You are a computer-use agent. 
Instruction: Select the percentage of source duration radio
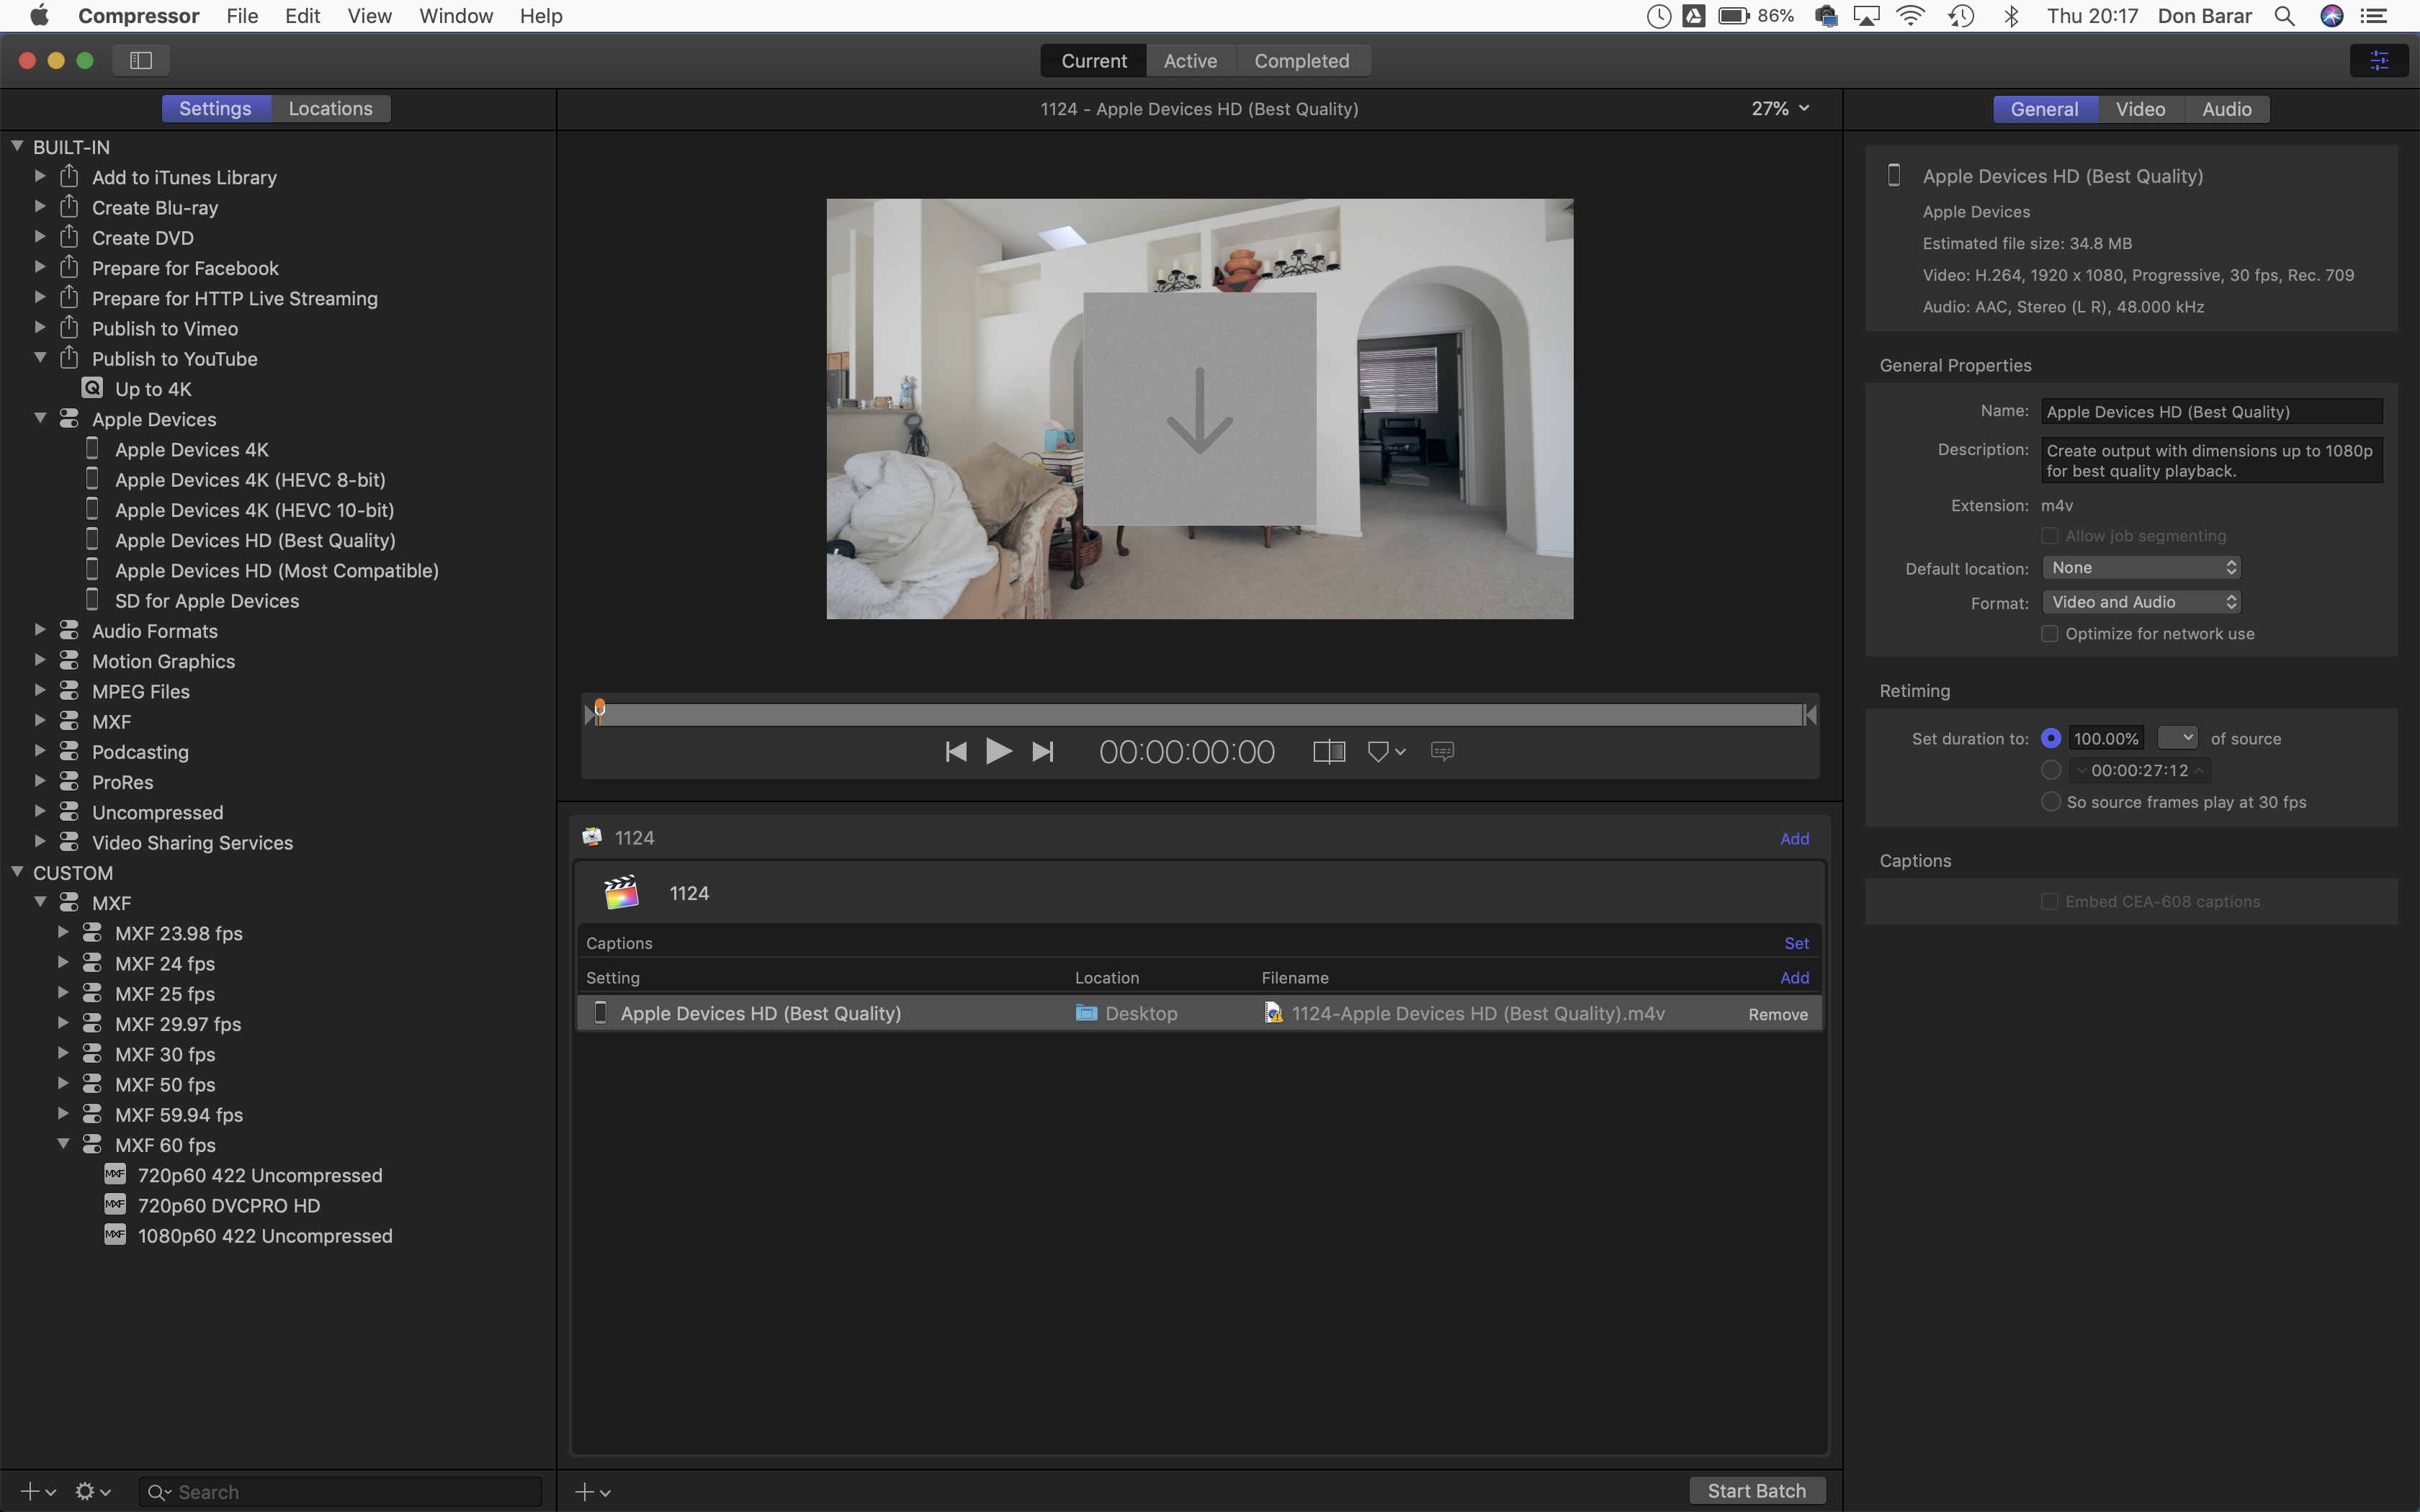coord(2050,738)
